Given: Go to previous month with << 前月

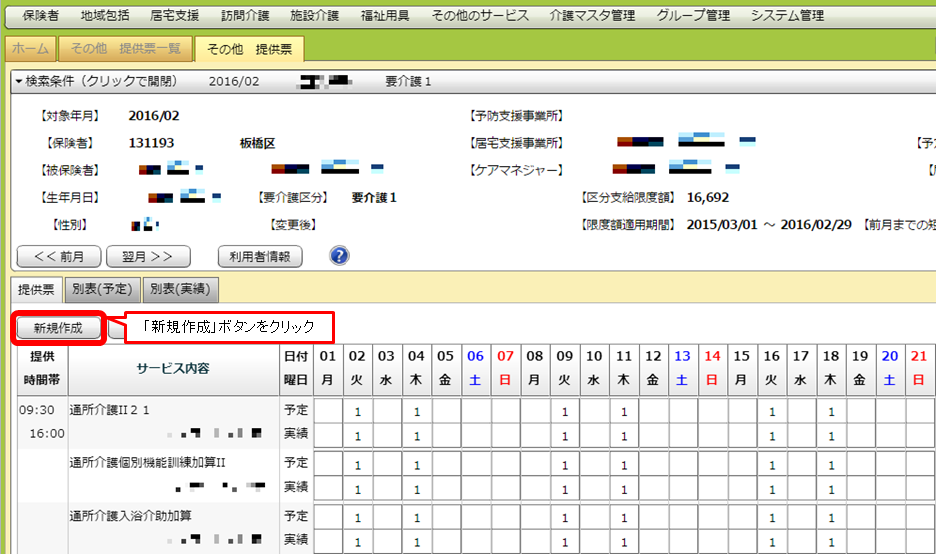Looking at the screenshot, I should point(58,256).
